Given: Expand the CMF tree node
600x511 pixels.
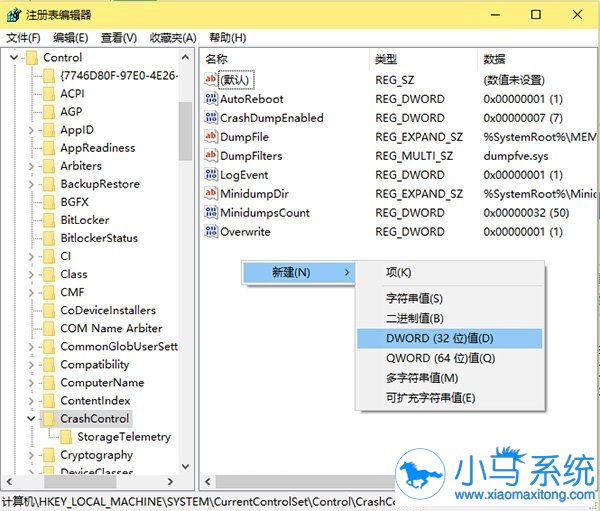Looking at the screenshot, I should pyautogui.click(x=31, y=292).
